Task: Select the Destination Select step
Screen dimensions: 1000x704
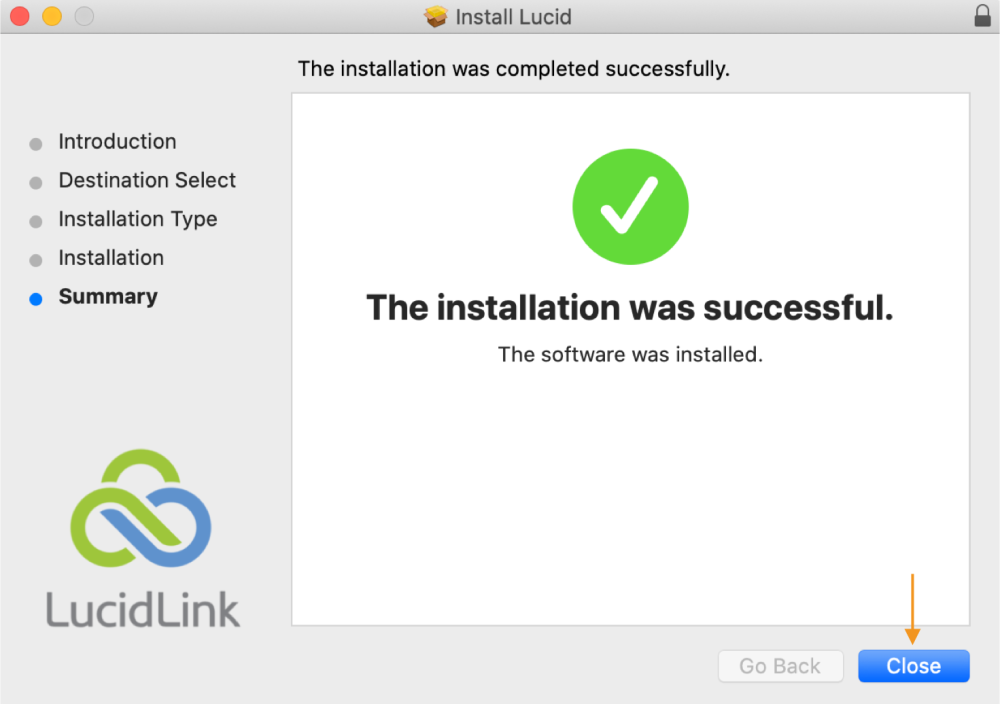Action: click(147, 181)
